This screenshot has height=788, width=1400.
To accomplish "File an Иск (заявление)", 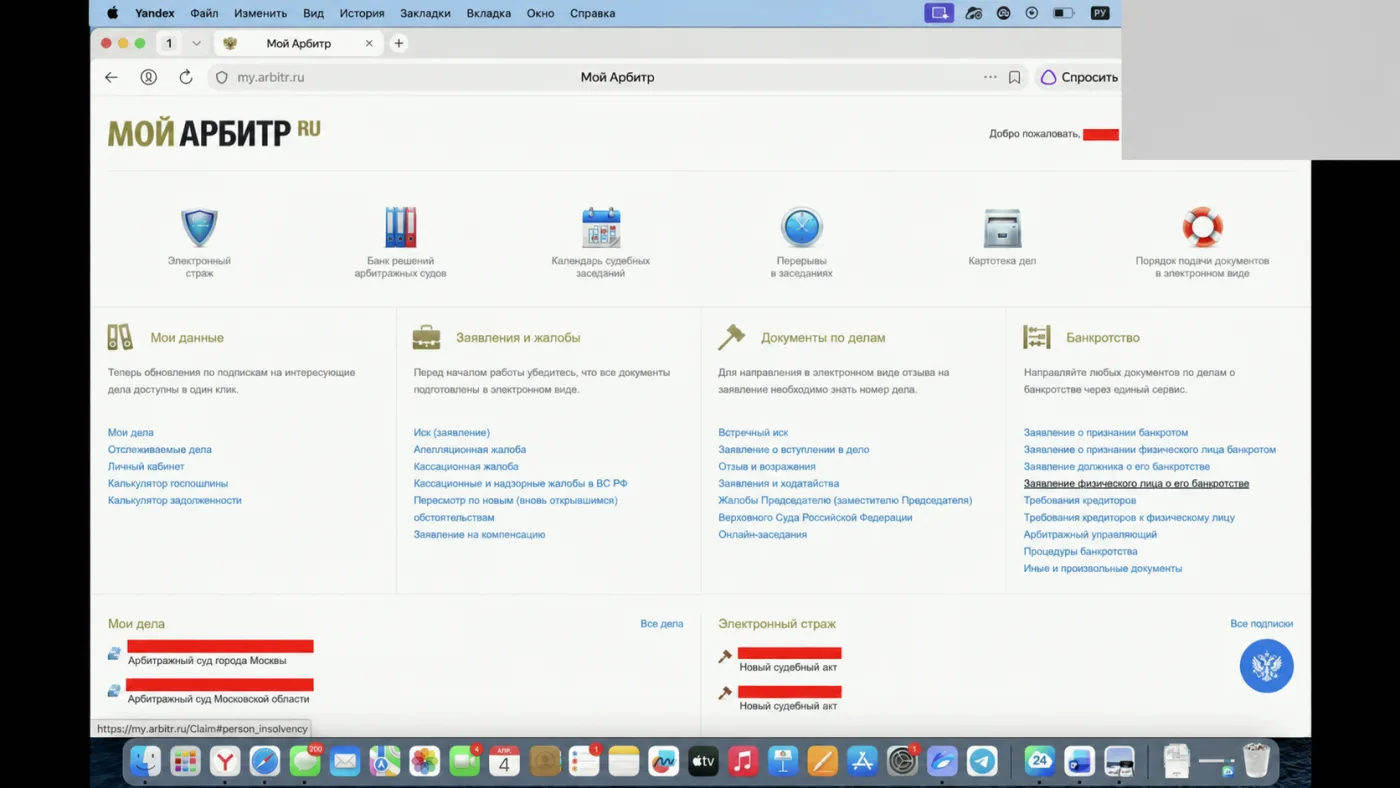I will (x=452, y=433).
